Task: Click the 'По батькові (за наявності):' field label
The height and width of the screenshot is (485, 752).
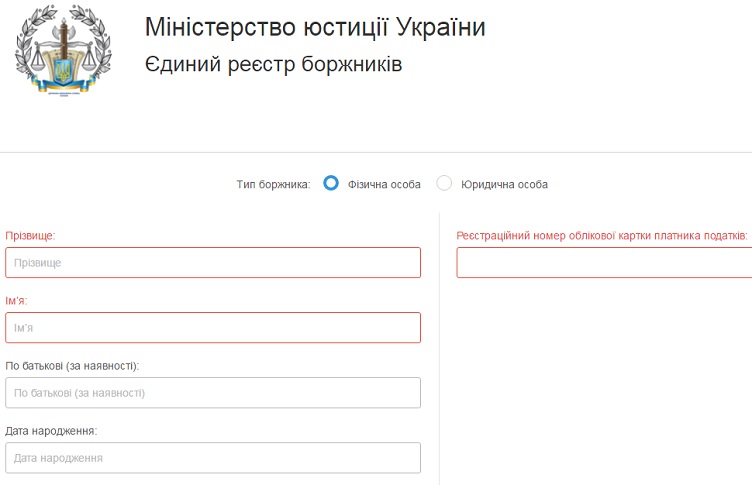Action: (x=72, y=366)
